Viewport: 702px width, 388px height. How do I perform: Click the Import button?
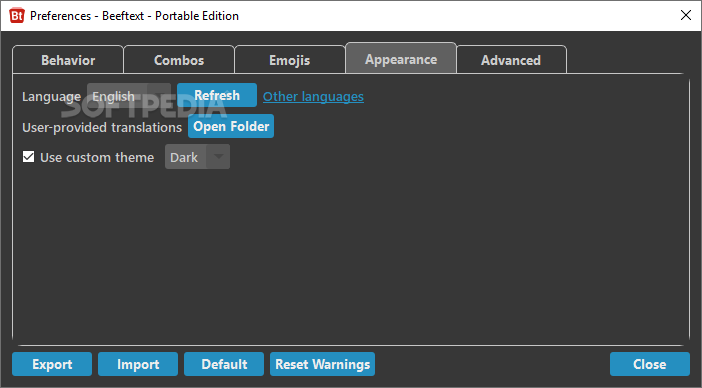[138, 364]
